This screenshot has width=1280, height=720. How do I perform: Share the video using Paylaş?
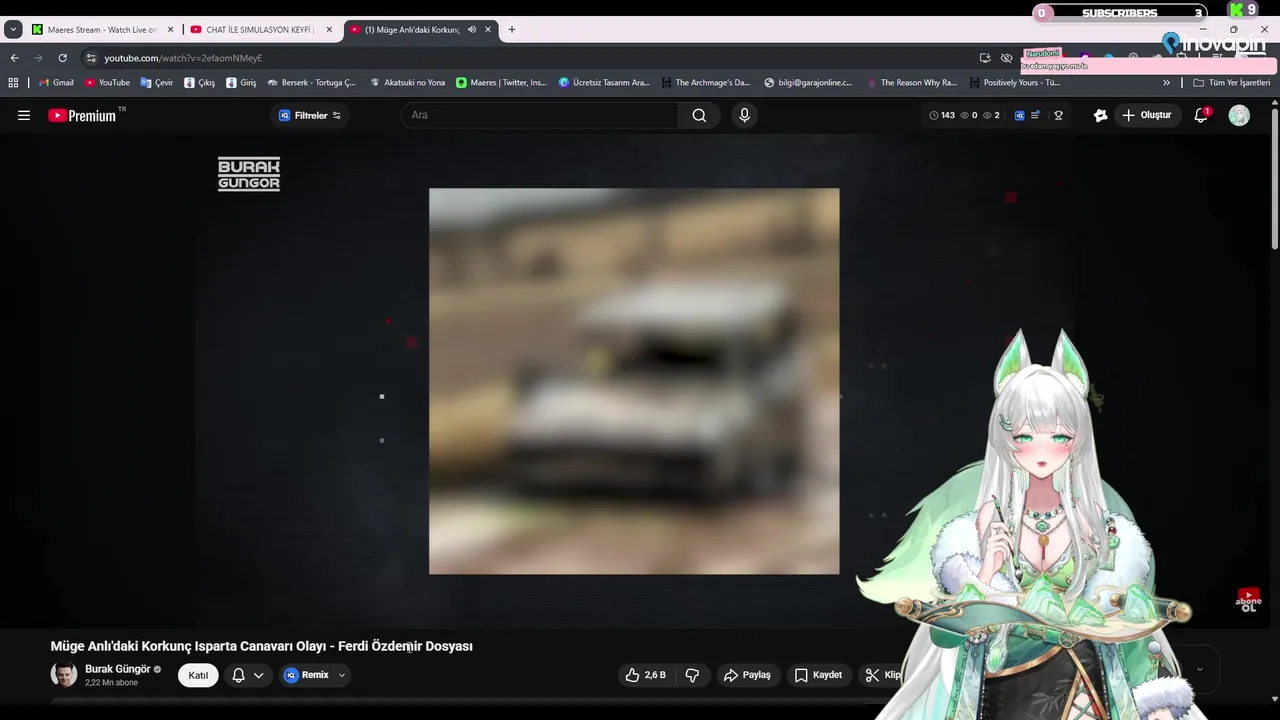747,675
